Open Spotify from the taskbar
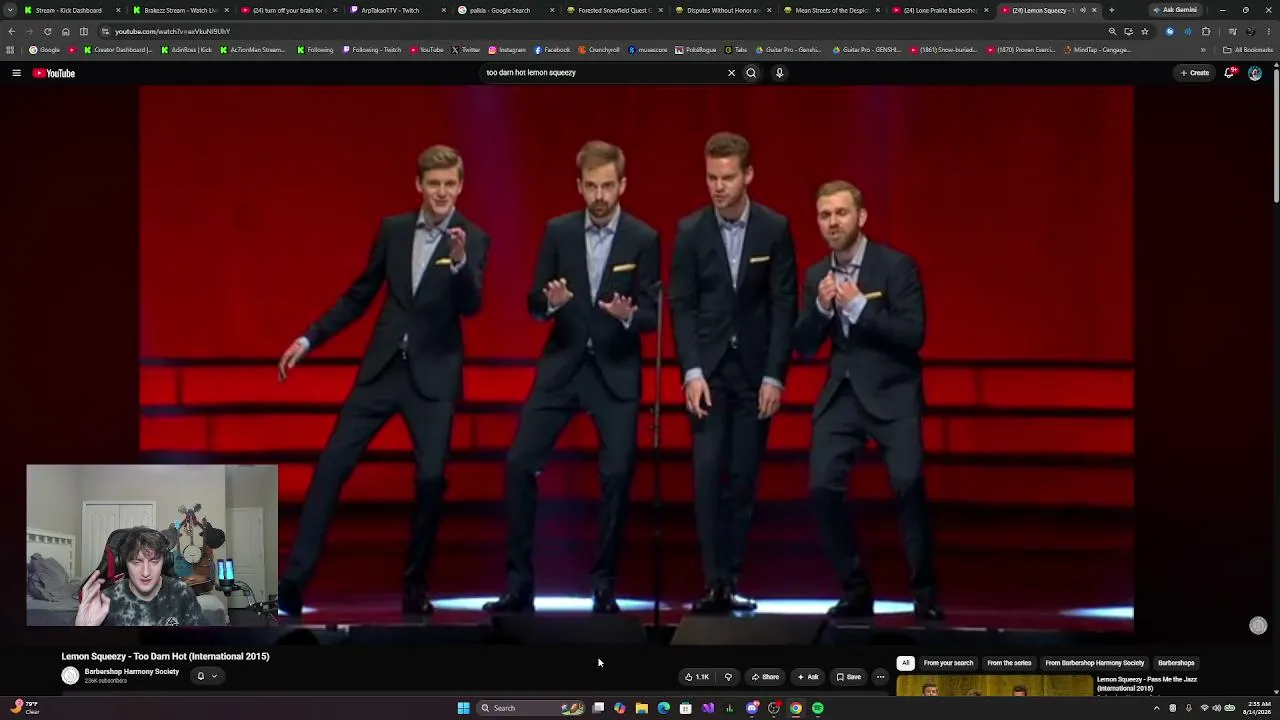Screen dimensions: 1280x720 [x=818, y=708]
